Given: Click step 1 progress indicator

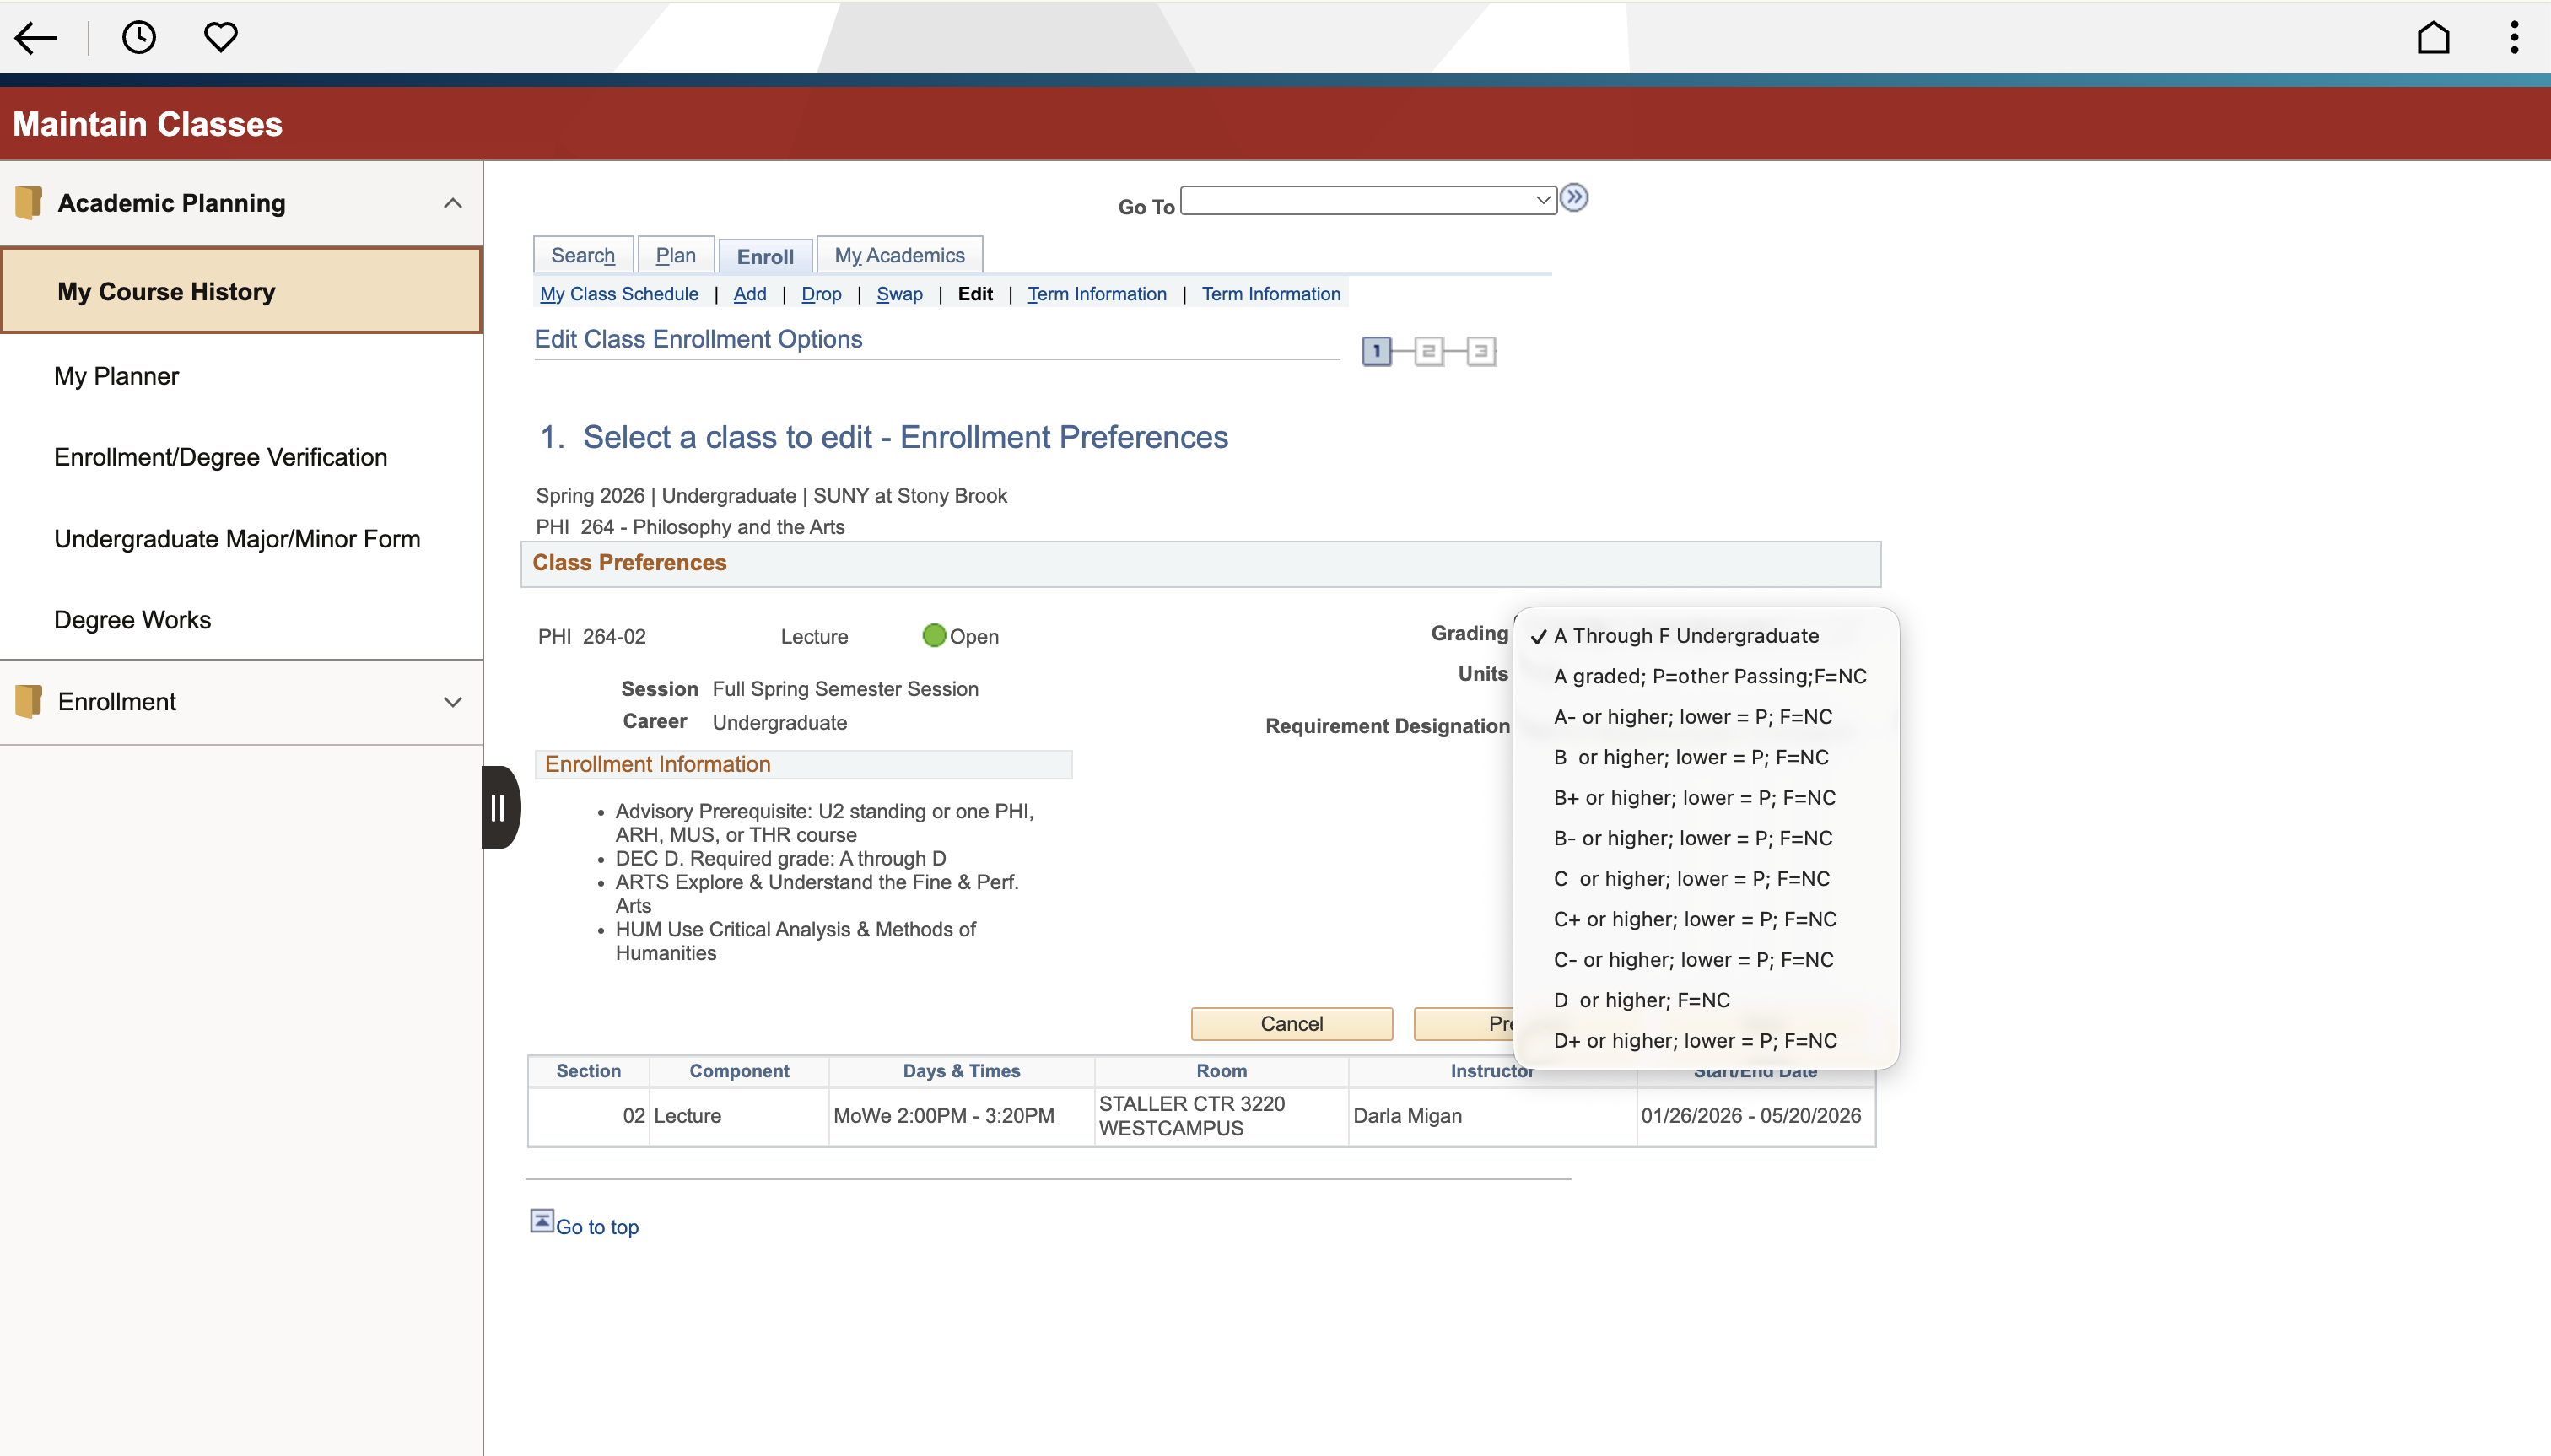Looking at the screenshot, I should coord(1377,351).
